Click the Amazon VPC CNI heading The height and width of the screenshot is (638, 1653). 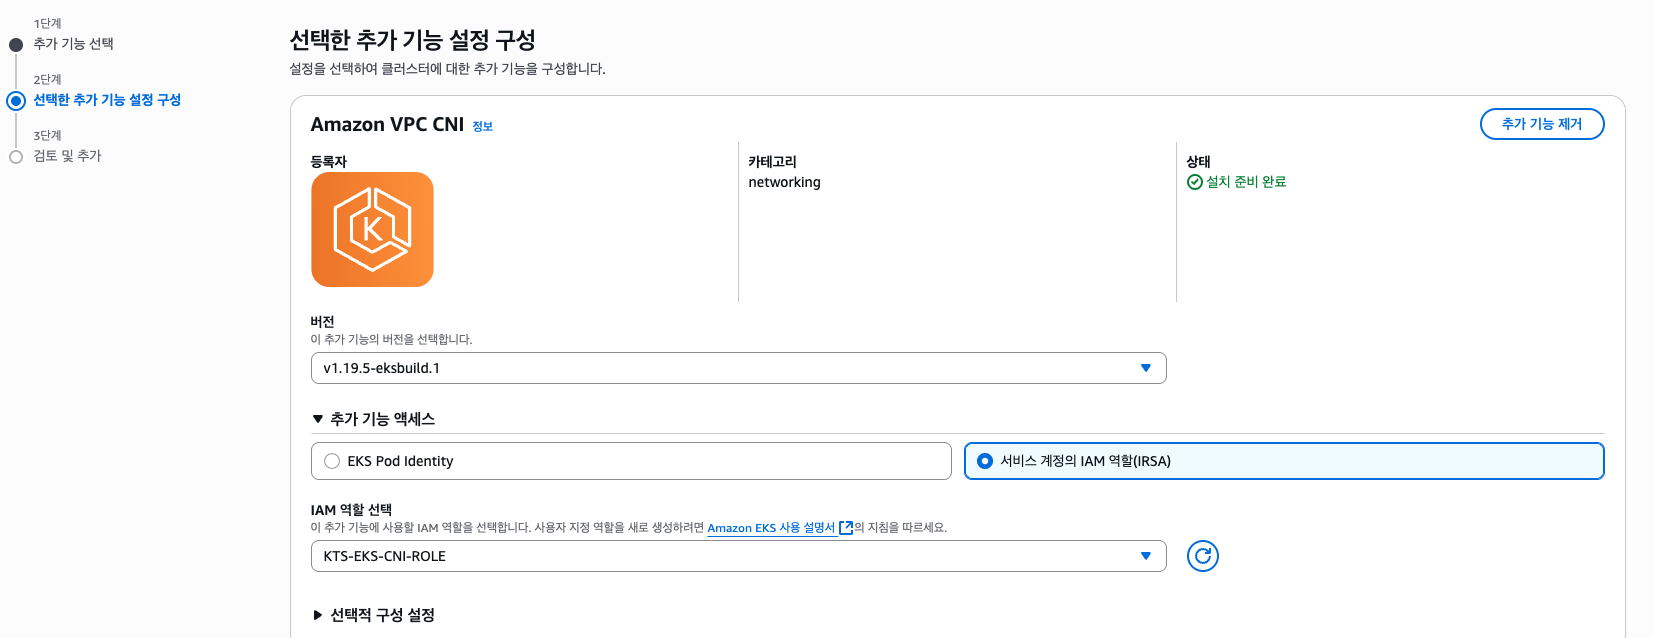click(387, 124)
